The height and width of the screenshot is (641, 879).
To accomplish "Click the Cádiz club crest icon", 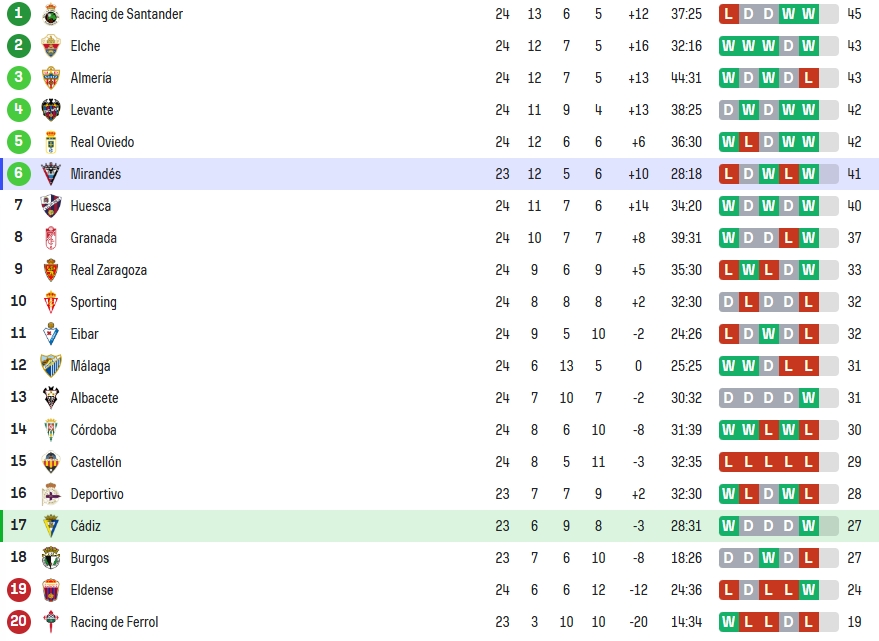I will (51, 525).
